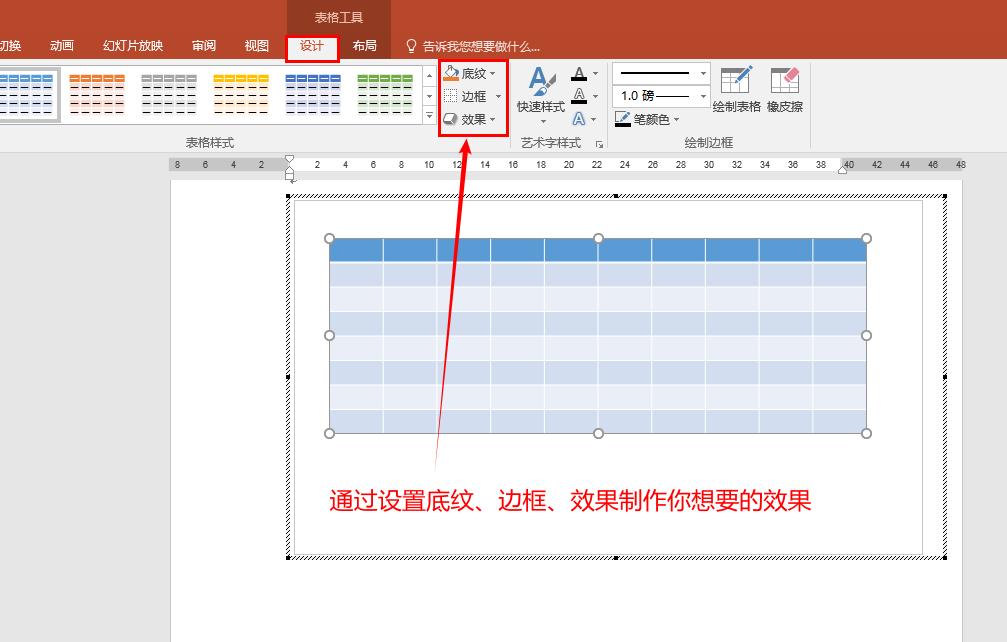Expand the 快速样式 dropdown arrow
Screen dimensions: 1007x642
543,121
